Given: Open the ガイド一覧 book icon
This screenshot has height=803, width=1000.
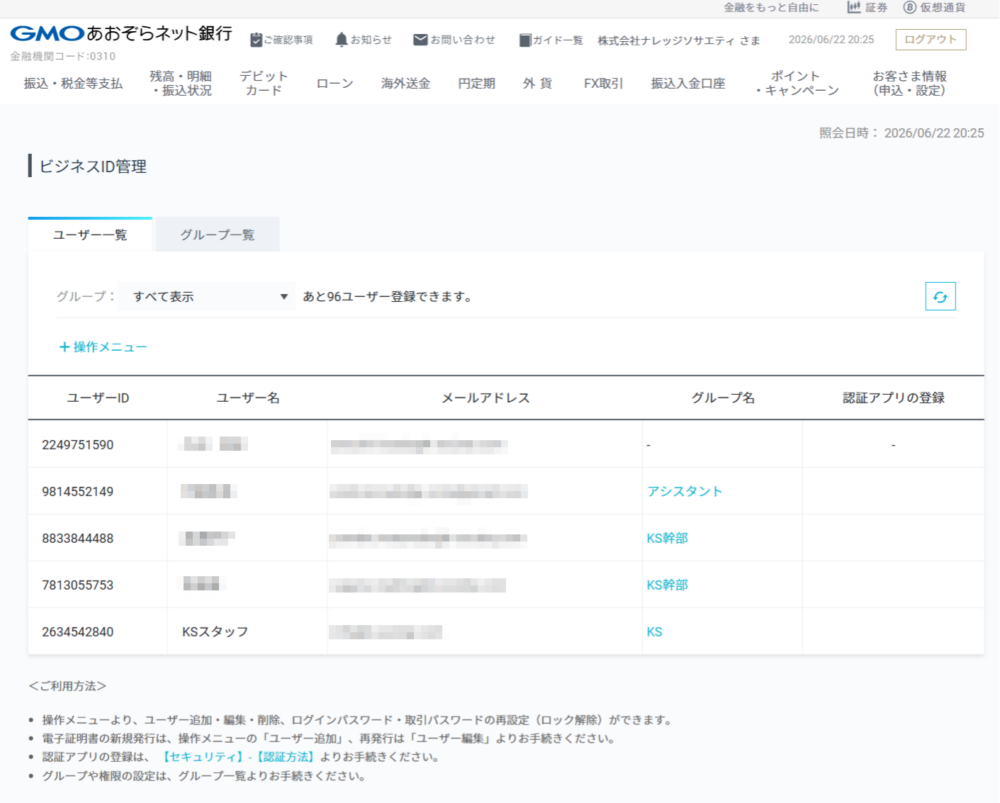Looking at the screenshot, I should (x=525, y=40).
